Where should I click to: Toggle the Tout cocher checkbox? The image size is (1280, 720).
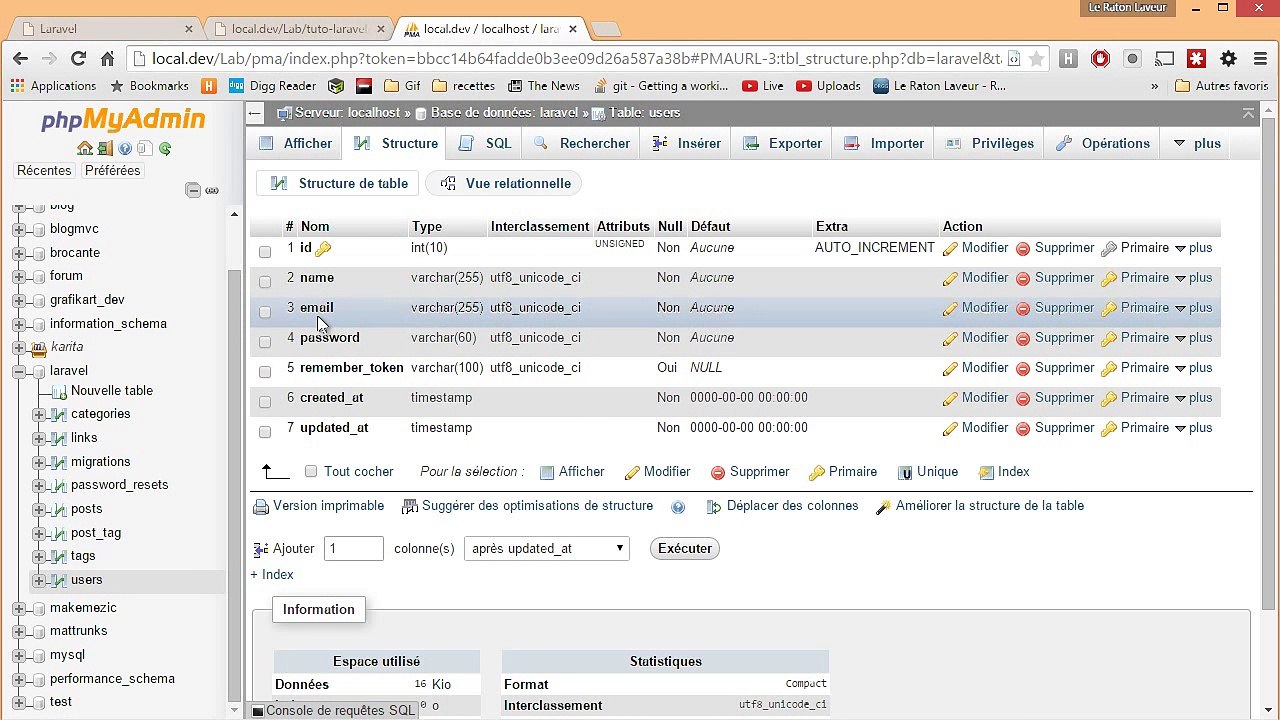tap(311, 471)
